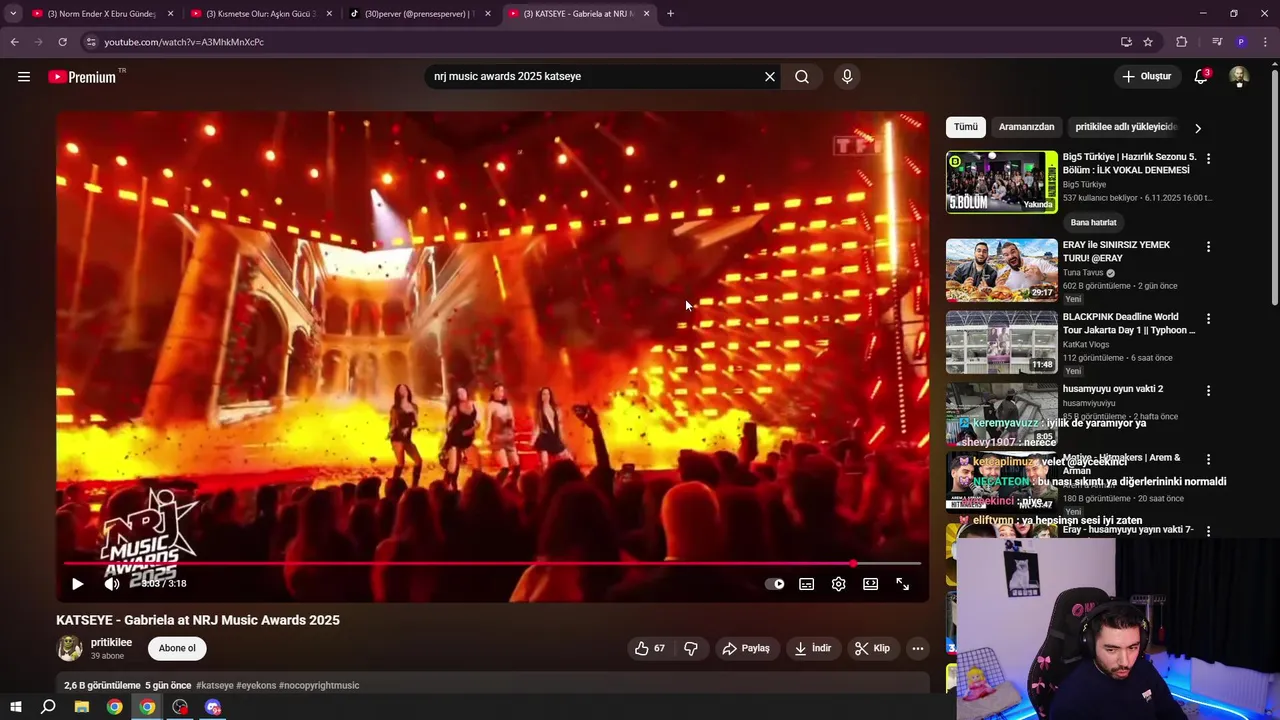
Task: Show more filter chips with arrow
Action: [x=1198, y=128]
